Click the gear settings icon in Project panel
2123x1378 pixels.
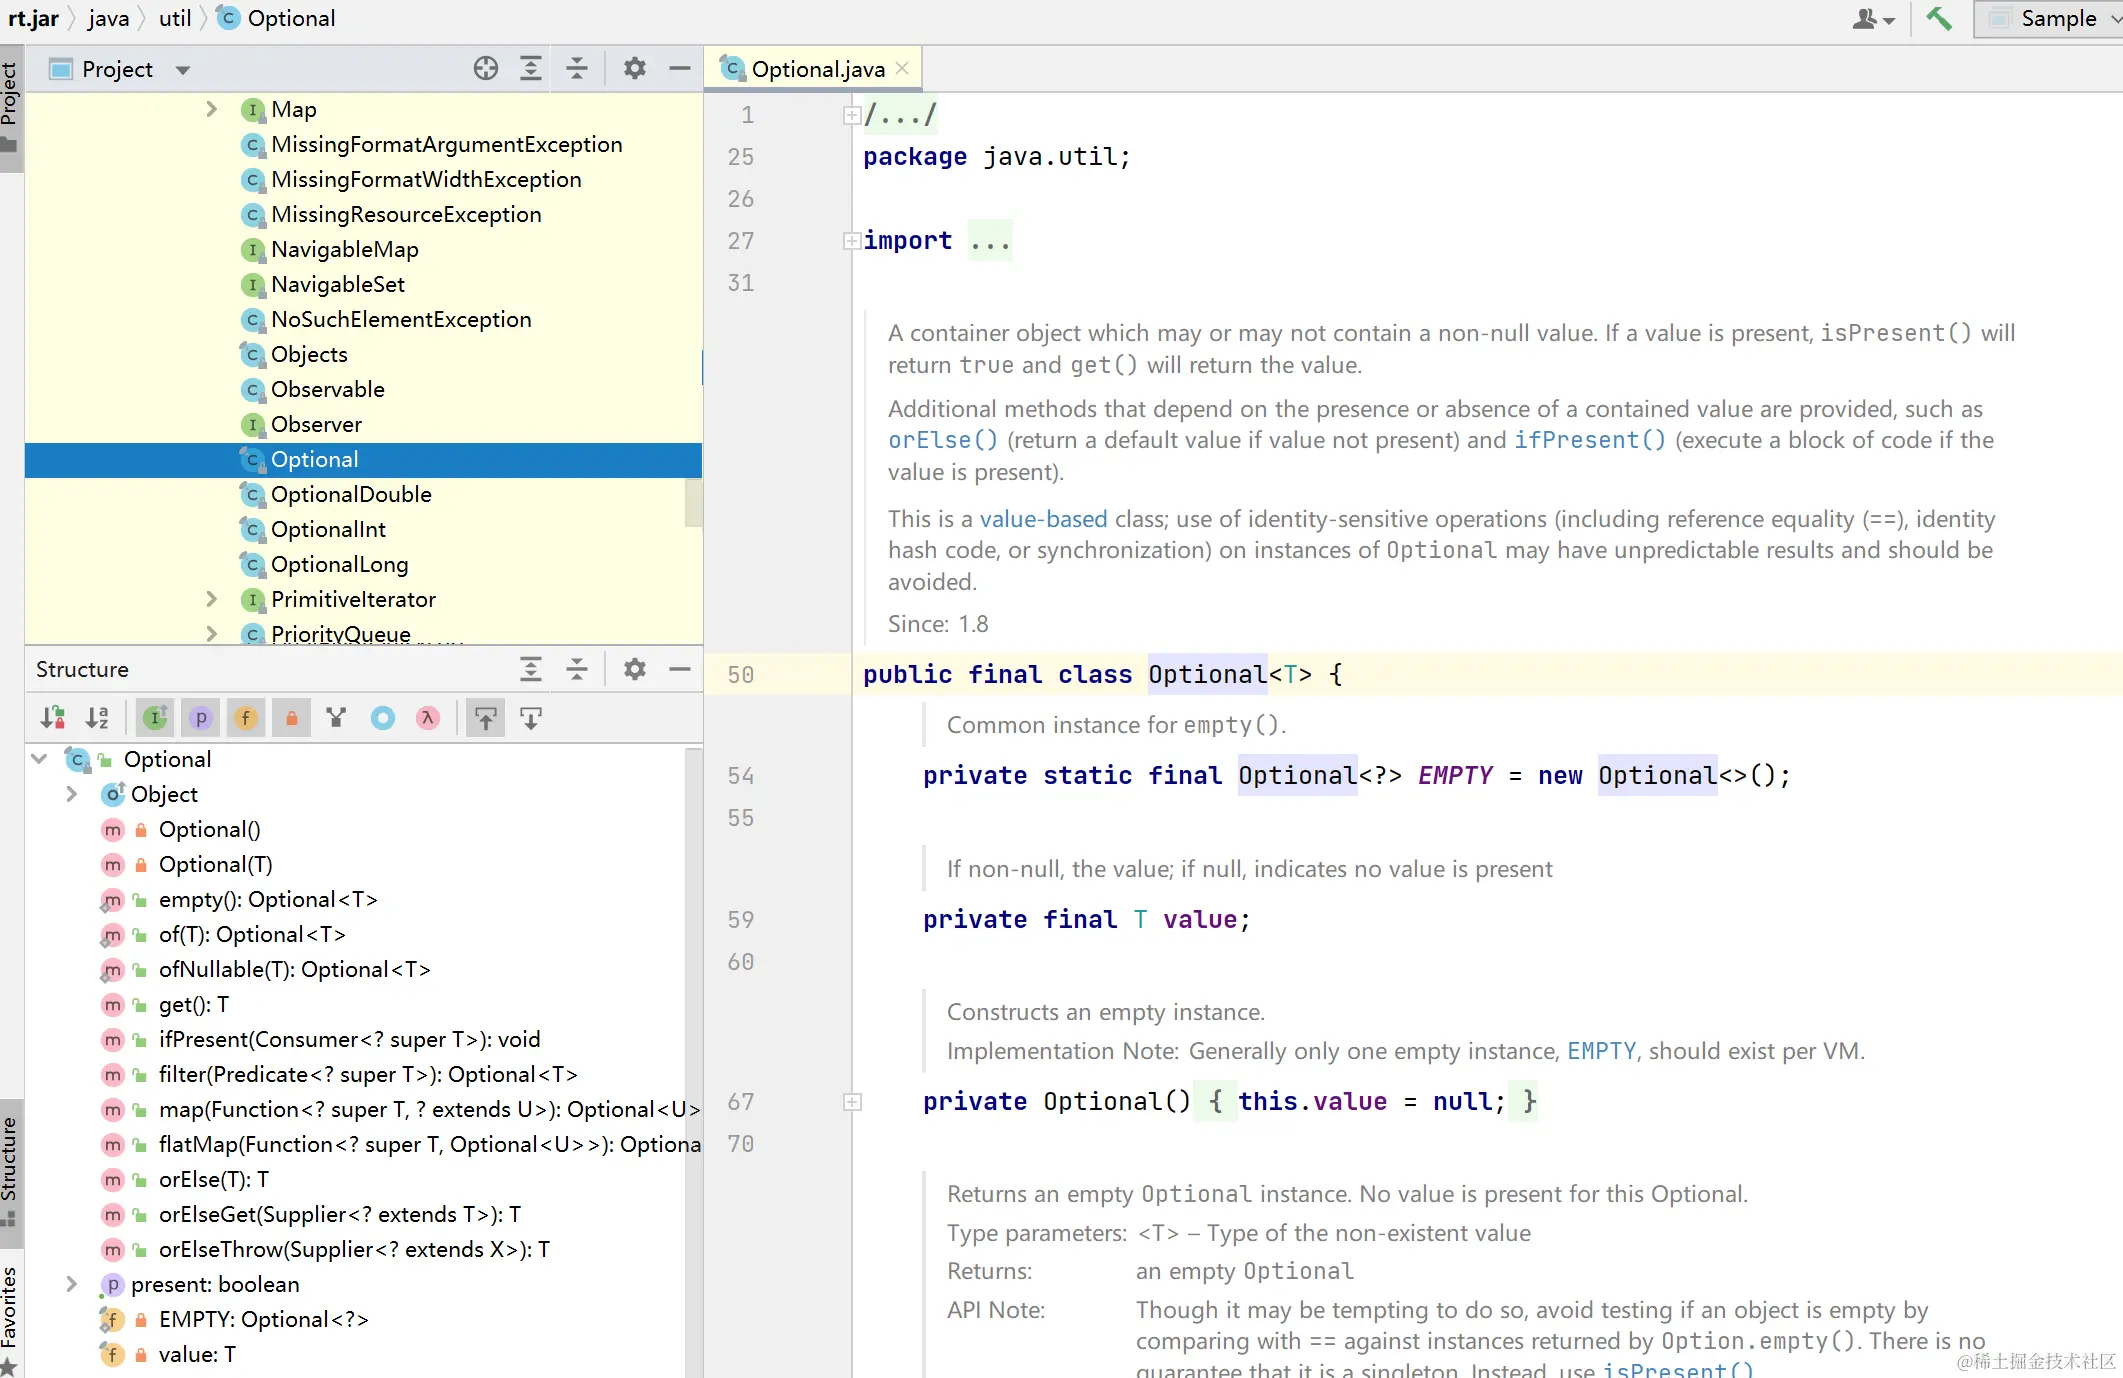click(634, 68)
